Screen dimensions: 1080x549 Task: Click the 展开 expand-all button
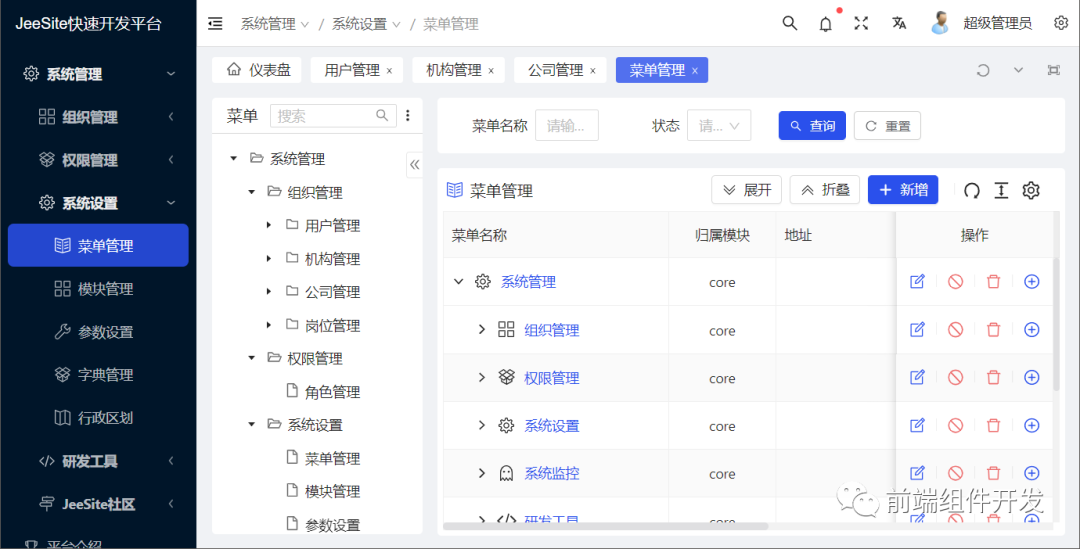[x=747, y=190]
